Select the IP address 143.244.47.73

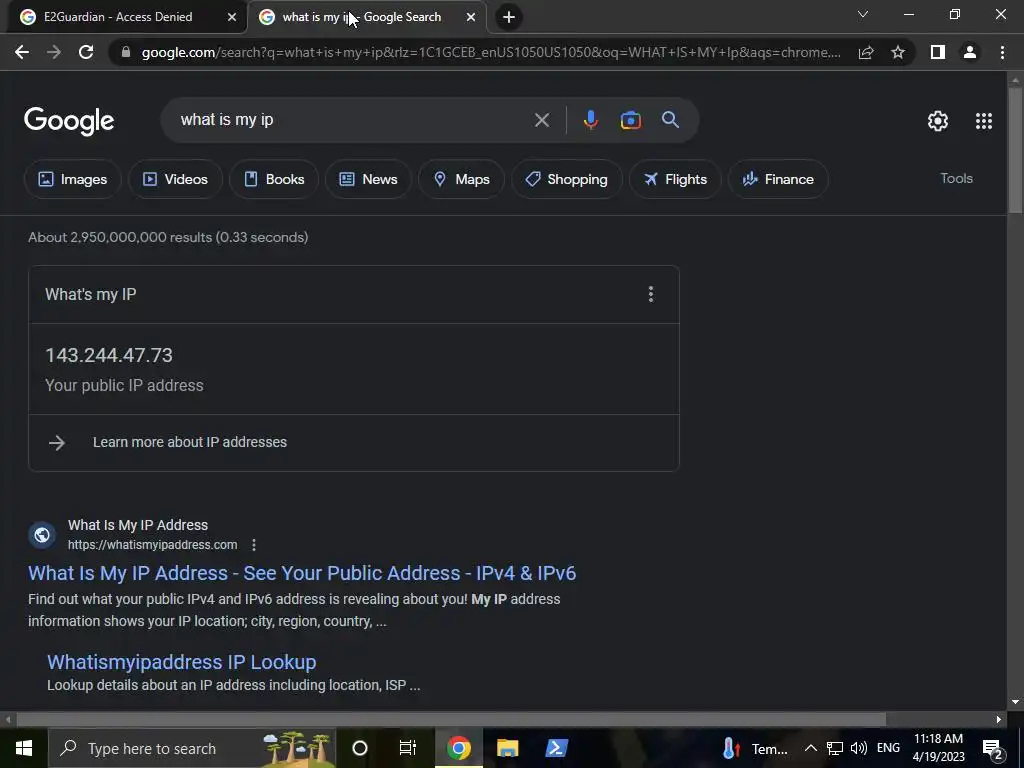109,355
